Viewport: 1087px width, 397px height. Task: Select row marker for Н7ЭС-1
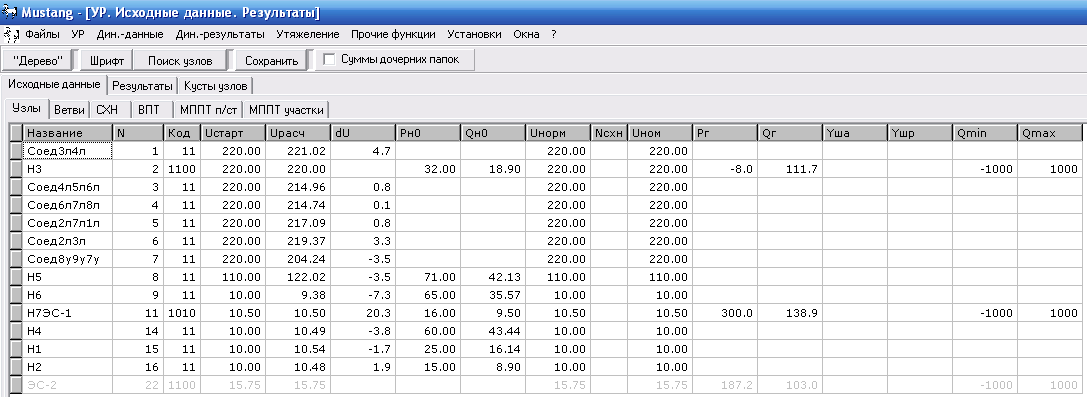[17, 313]
